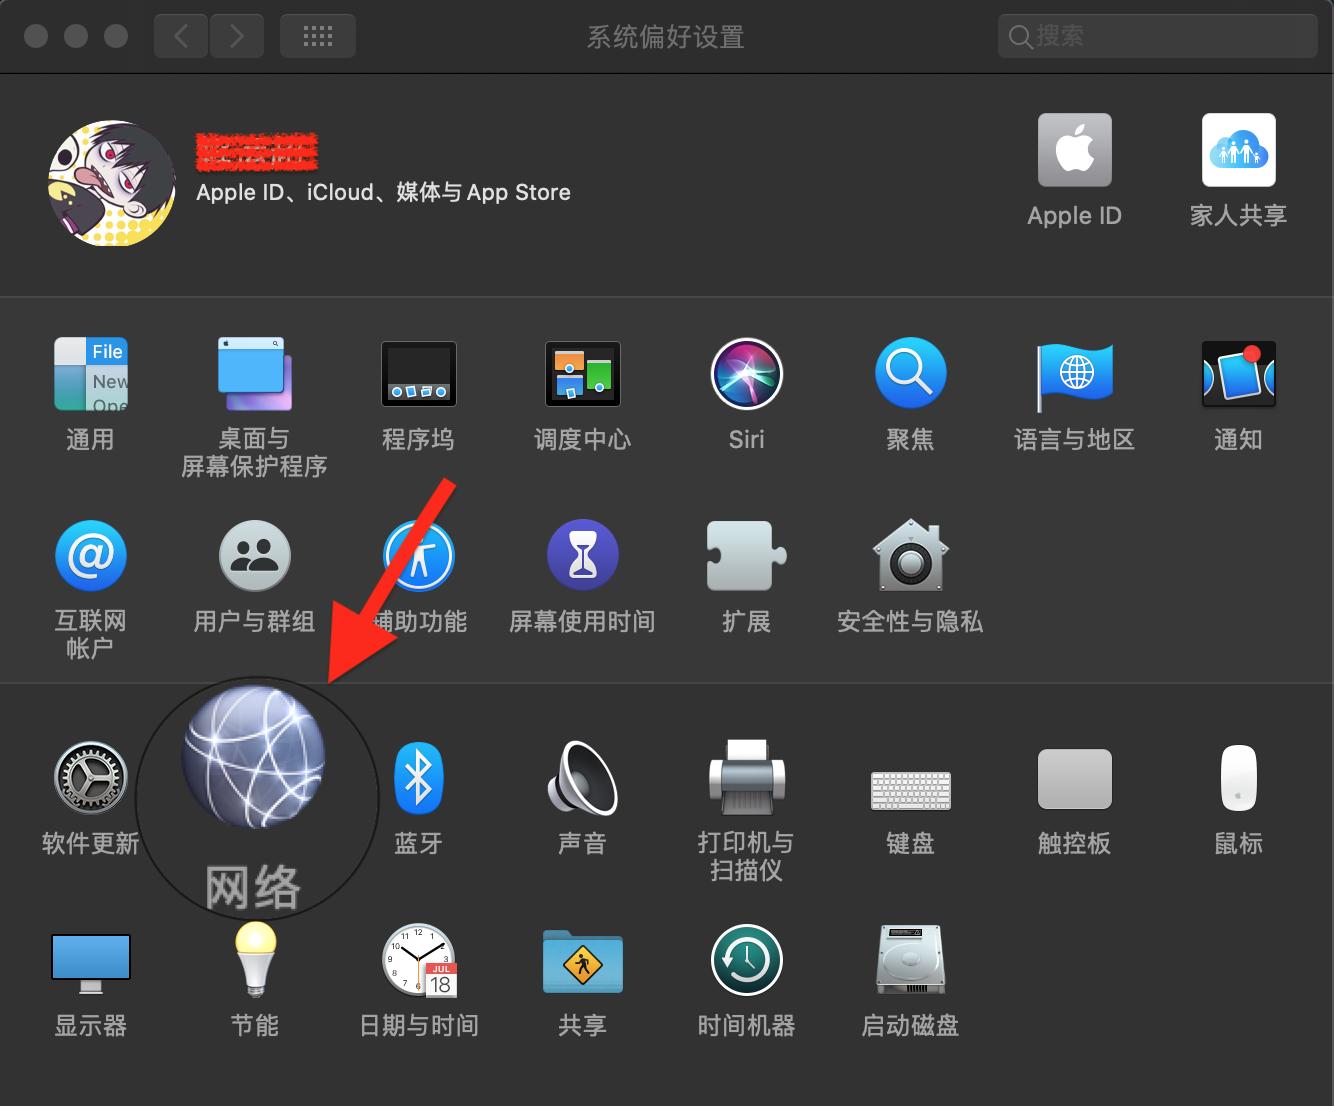The width and height of the screenshot is (1334, 1106).
Task: Open 软件更新 settings
Action: [x=90, y=778]
